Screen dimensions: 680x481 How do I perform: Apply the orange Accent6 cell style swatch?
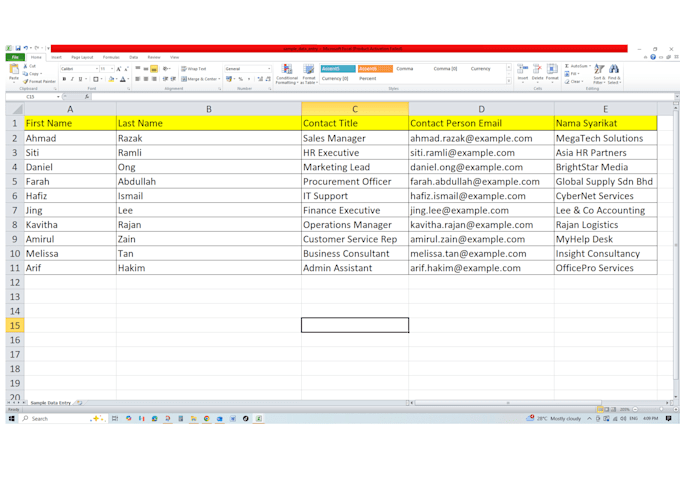pos(375,69)
